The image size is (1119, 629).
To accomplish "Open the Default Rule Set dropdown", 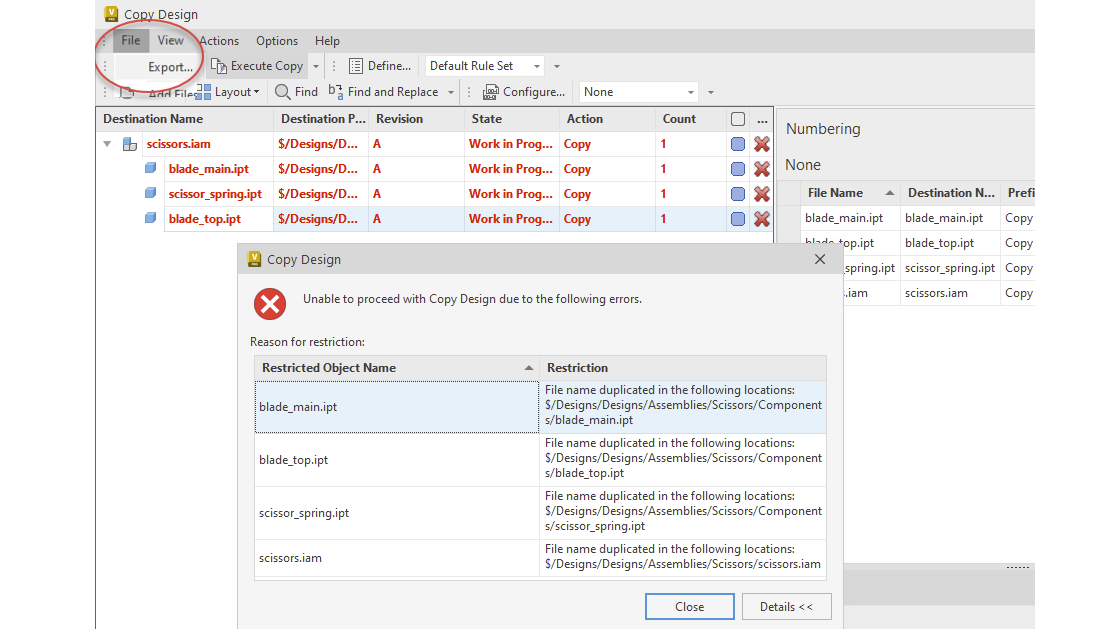I will tap(537, 66).
